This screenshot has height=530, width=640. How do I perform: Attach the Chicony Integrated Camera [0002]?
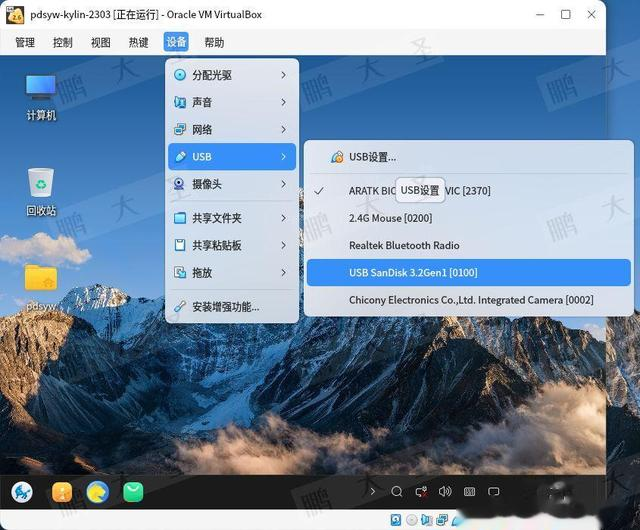click(x=469, y=300)
